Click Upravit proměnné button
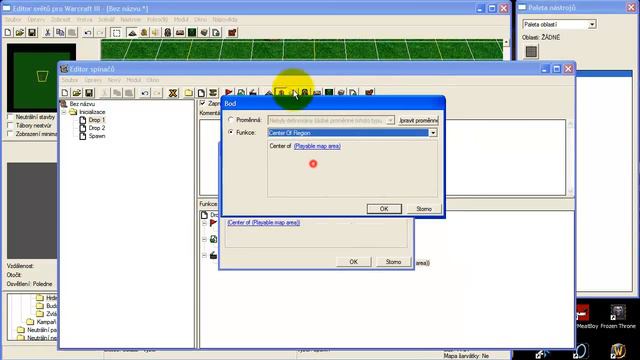Screen dimensions: 640x360 [x=418, y=120]
